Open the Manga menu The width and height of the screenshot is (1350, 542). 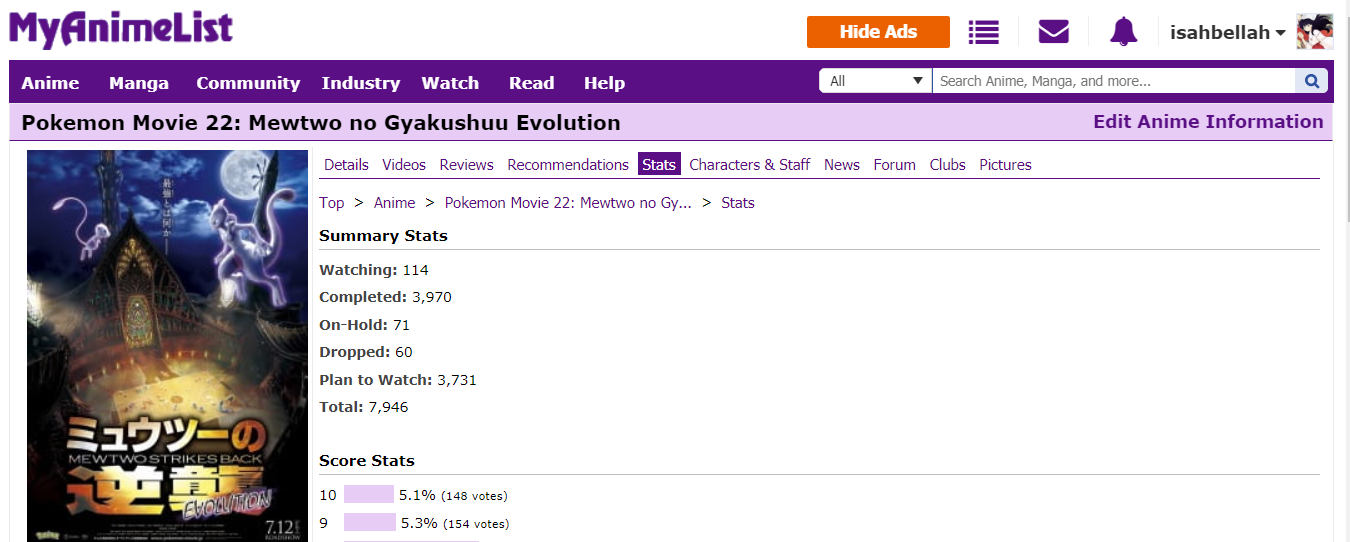point(139,83)
